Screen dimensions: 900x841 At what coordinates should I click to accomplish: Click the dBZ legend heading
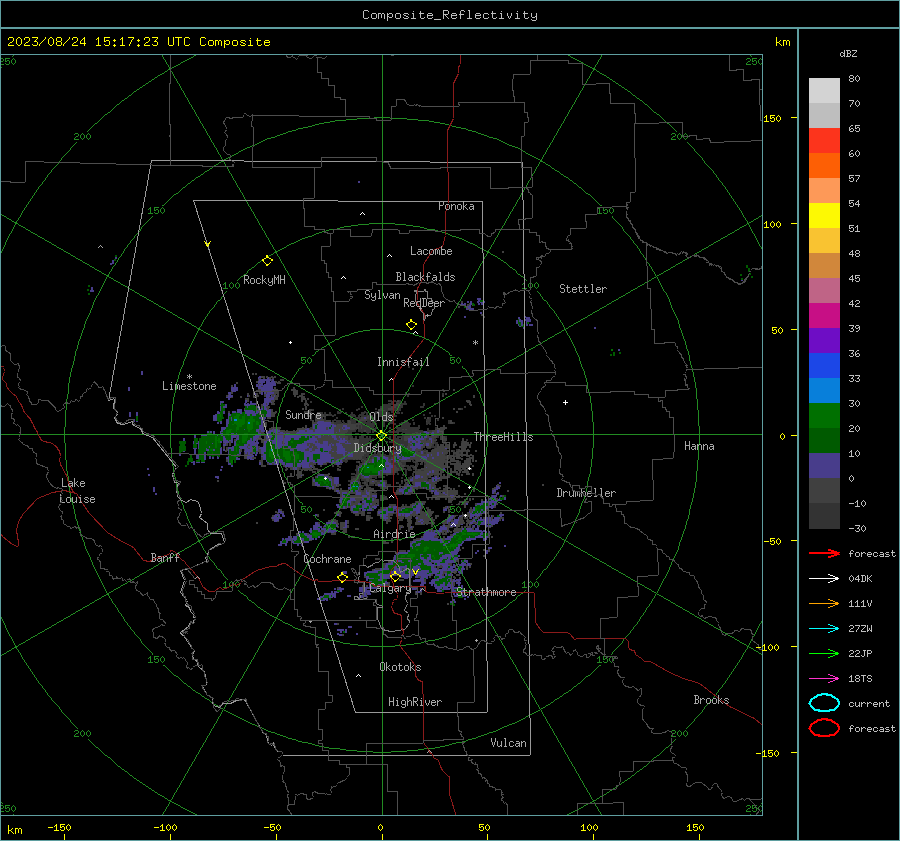click(848, 53)
